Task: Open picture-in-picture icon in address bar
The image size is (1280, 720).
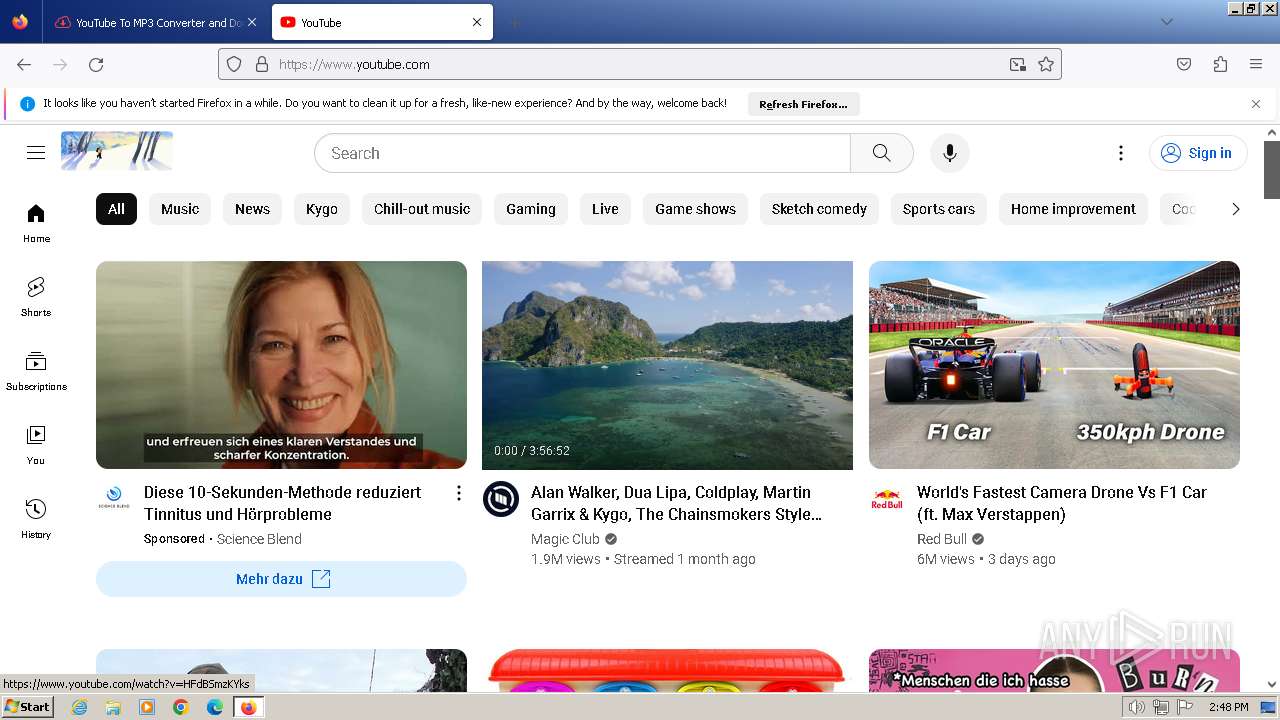Action: (1018, 64)
